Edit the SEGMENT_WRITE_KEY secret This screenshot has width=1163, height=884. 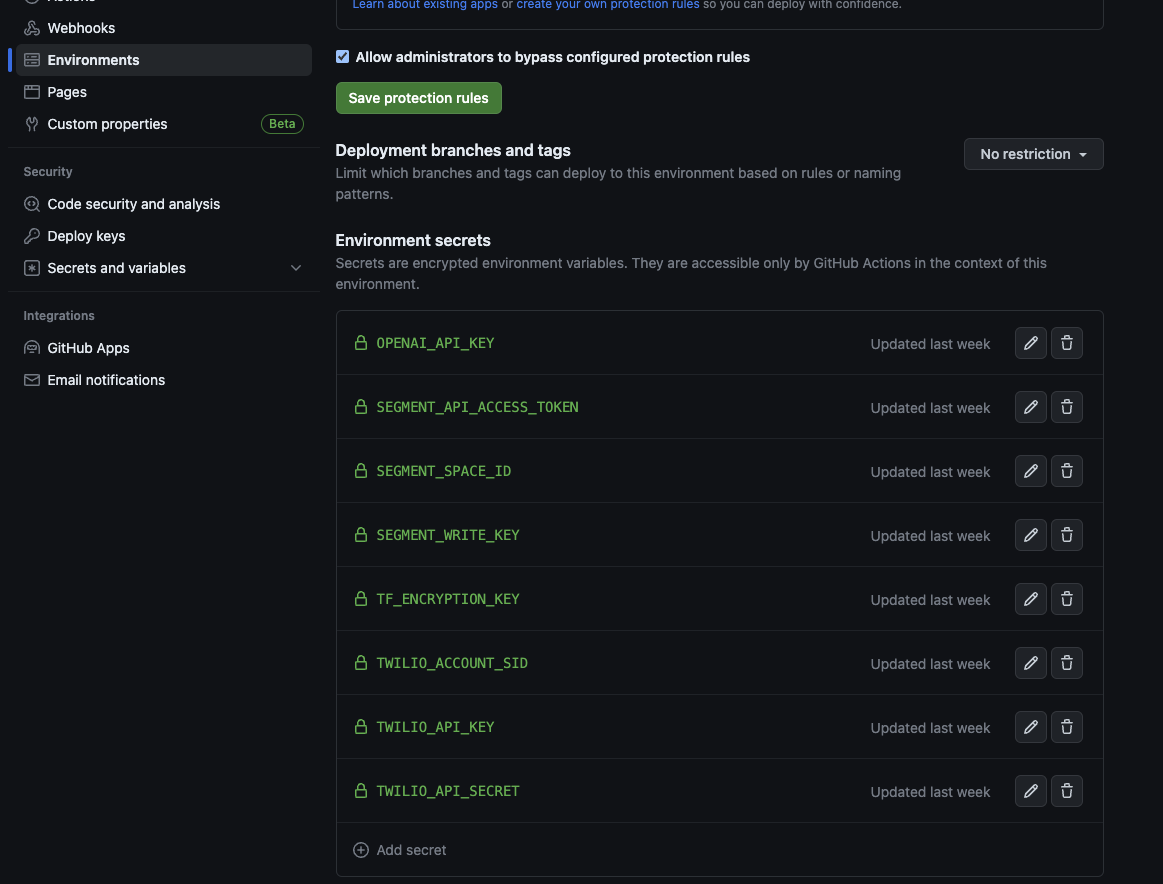click(1031, 535)
